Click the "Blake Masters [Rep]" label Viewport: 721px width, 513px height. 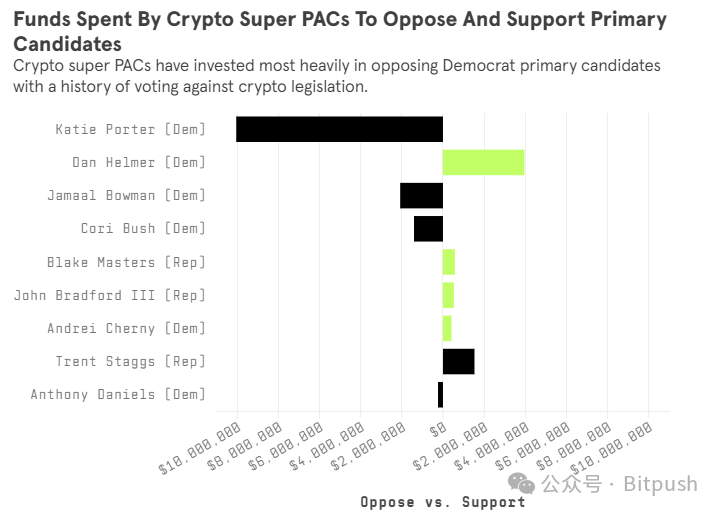pos(126,262)
